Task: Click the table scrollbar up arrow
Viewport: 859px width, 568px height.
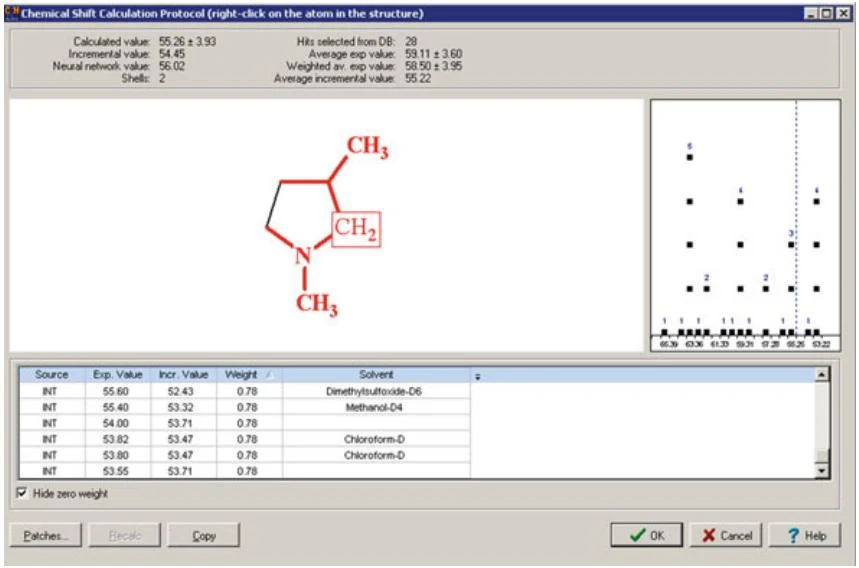Action: [821, 375]
